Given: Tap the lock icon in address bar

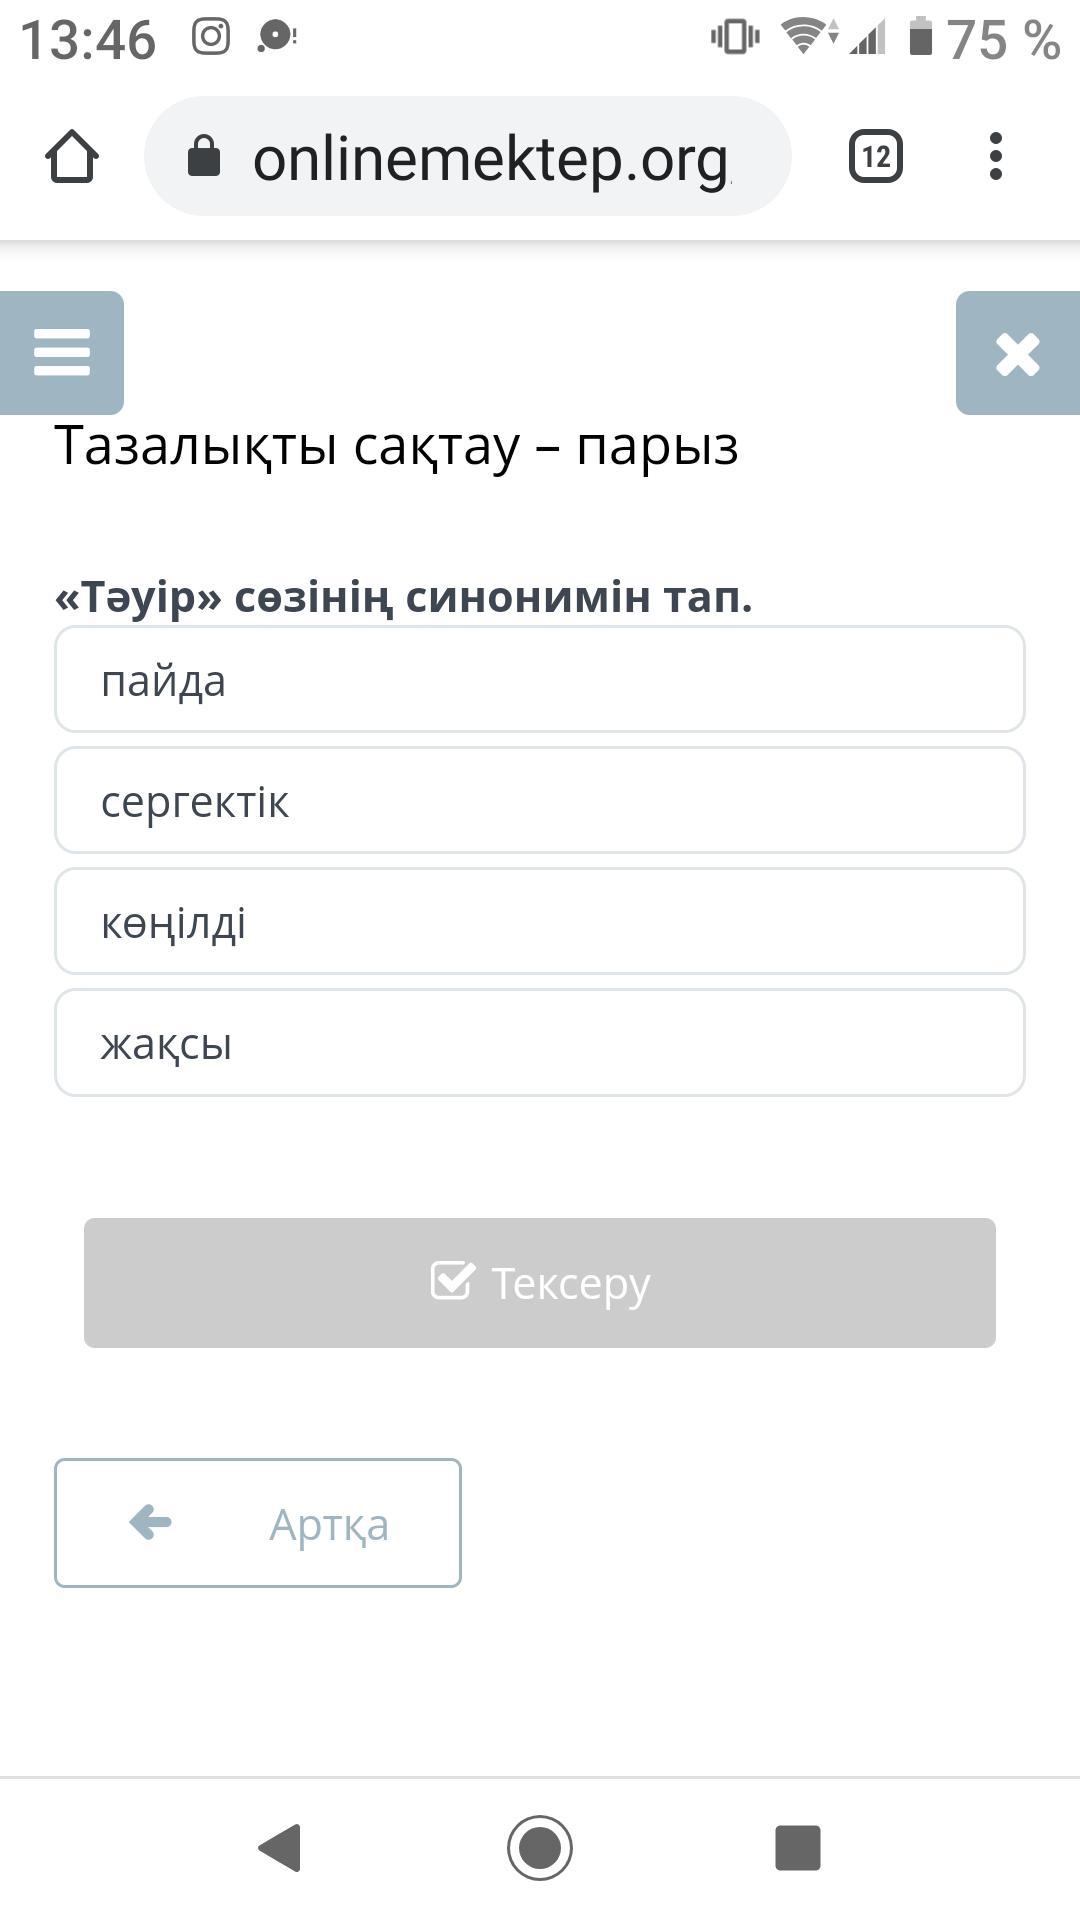Looking at the screenshot, I should tap(204, 157).
